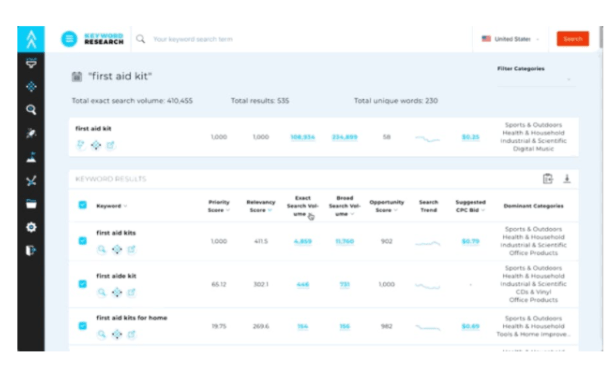Open external link icon under first aid kit summary
Image resolution: width=615 pixels, height=365 pixels.
110,145
